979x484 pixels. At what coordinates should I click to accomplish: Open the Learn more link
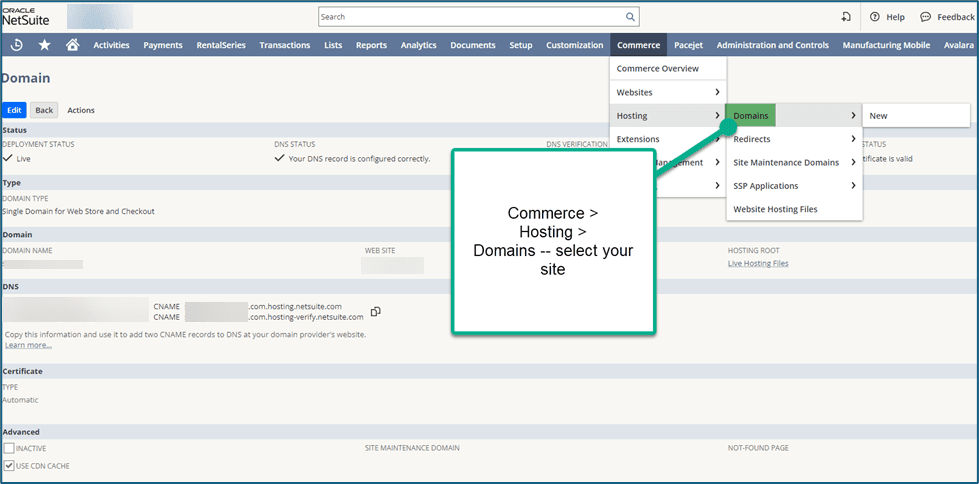pyautogui.click(x=28, y=345)
